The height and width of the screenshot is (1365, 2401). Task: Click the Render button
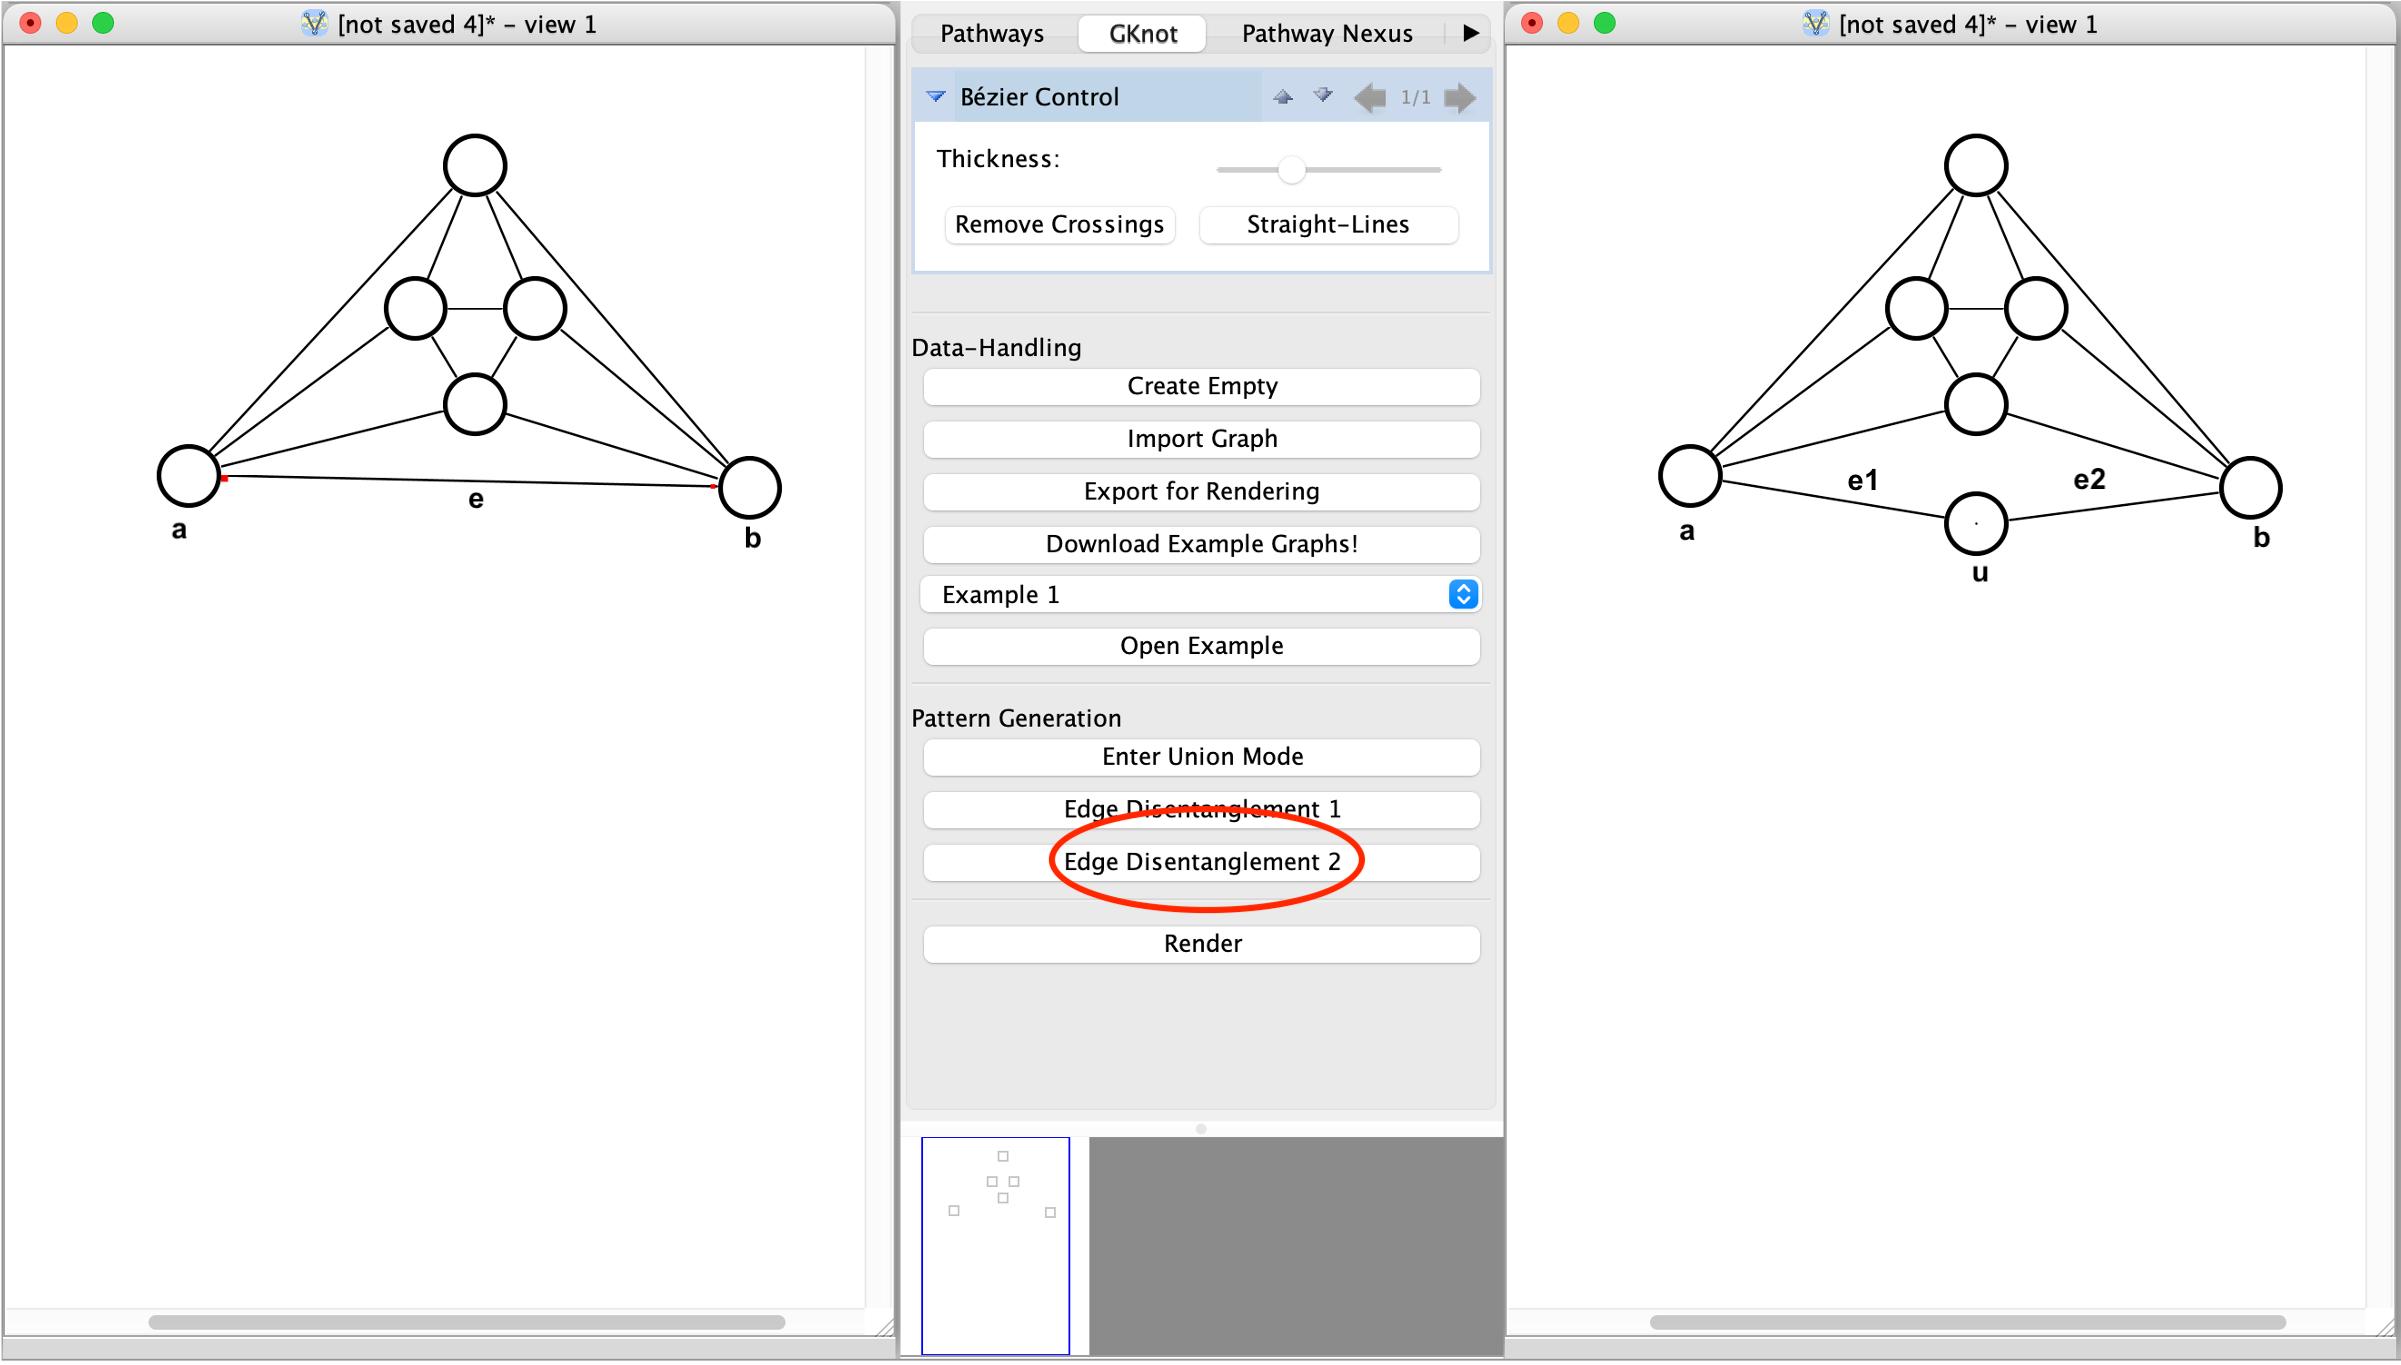pyautogui.click(x=1201, y=944)
